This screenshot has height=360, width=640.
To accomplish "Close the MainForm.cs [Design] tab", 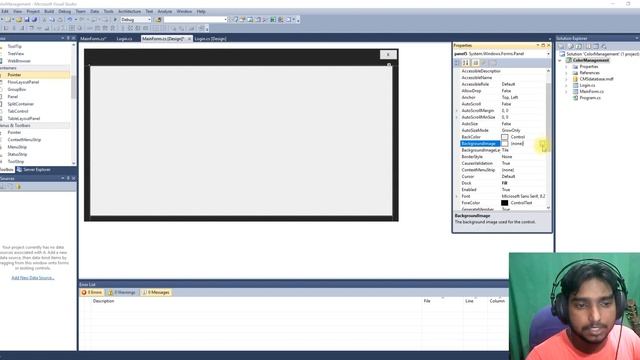I will (189, 39).
